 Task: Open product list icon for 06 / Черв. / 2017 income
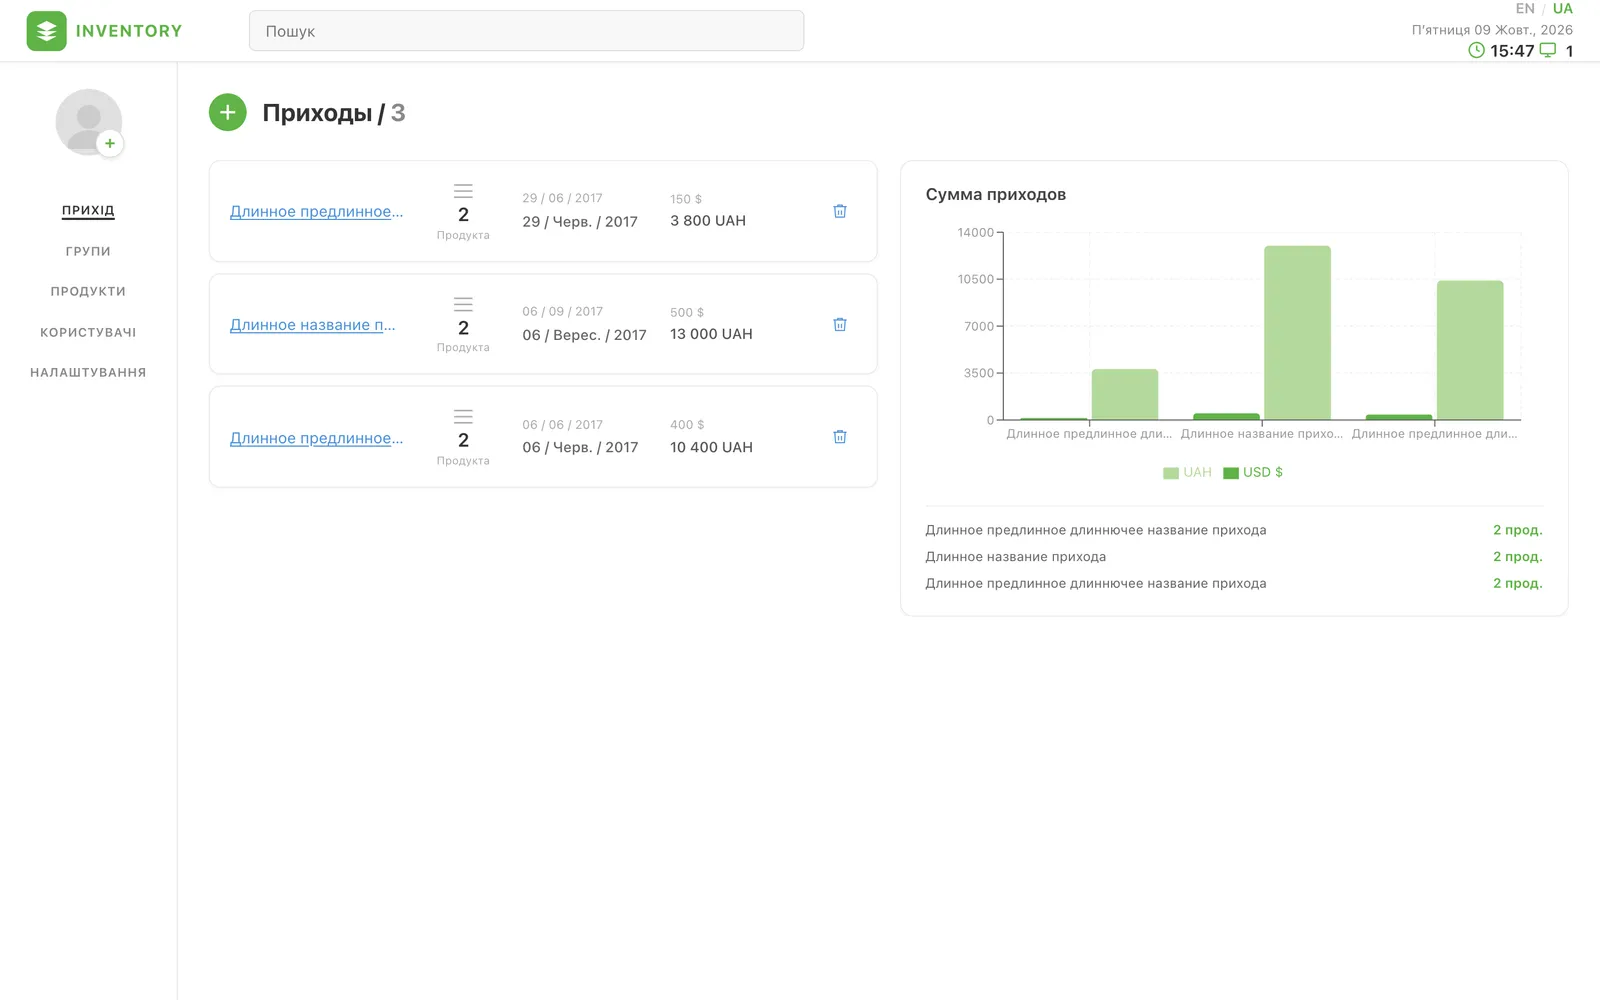pos(463,416)
